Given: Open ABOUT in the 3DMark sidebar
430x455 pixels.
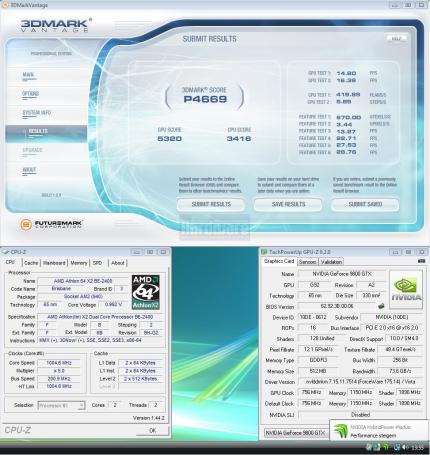Looking at the screenshot, I should (x=29, y=170).
